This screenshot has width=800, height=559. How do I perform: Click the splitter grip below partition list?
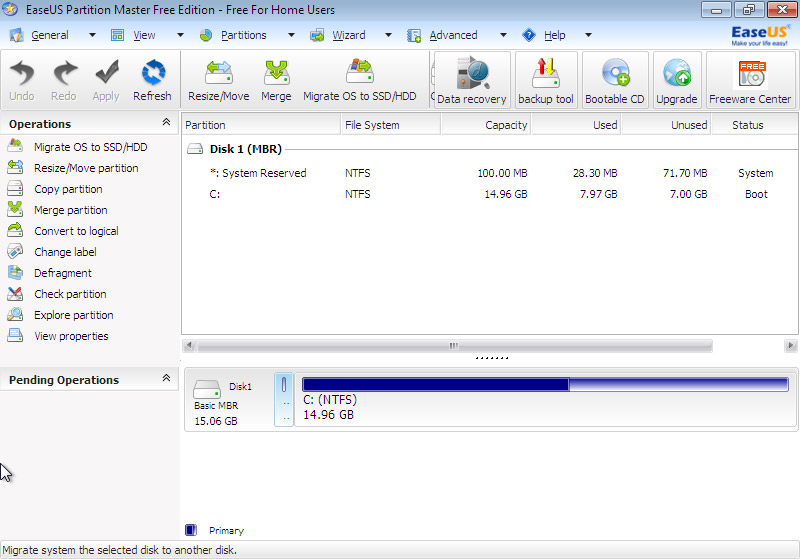tap(492, 358)
